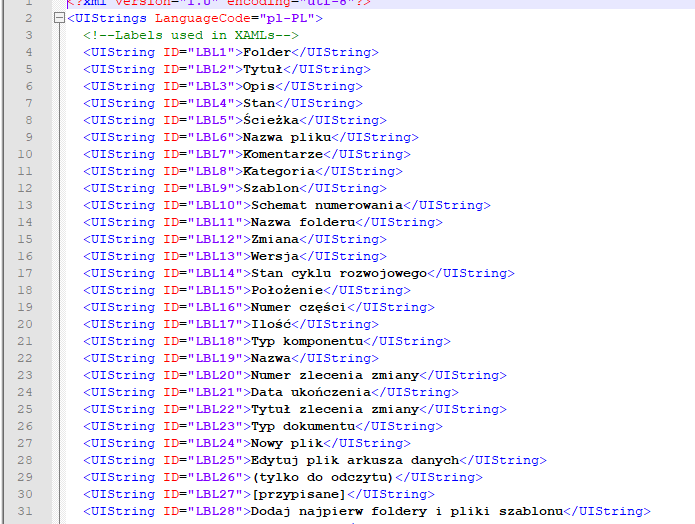The width and height of the screenshot is (695, 524).
Task: Click "Dodaj najpierw foldery i pliki szablonu" text
Action: coord(407,511)
